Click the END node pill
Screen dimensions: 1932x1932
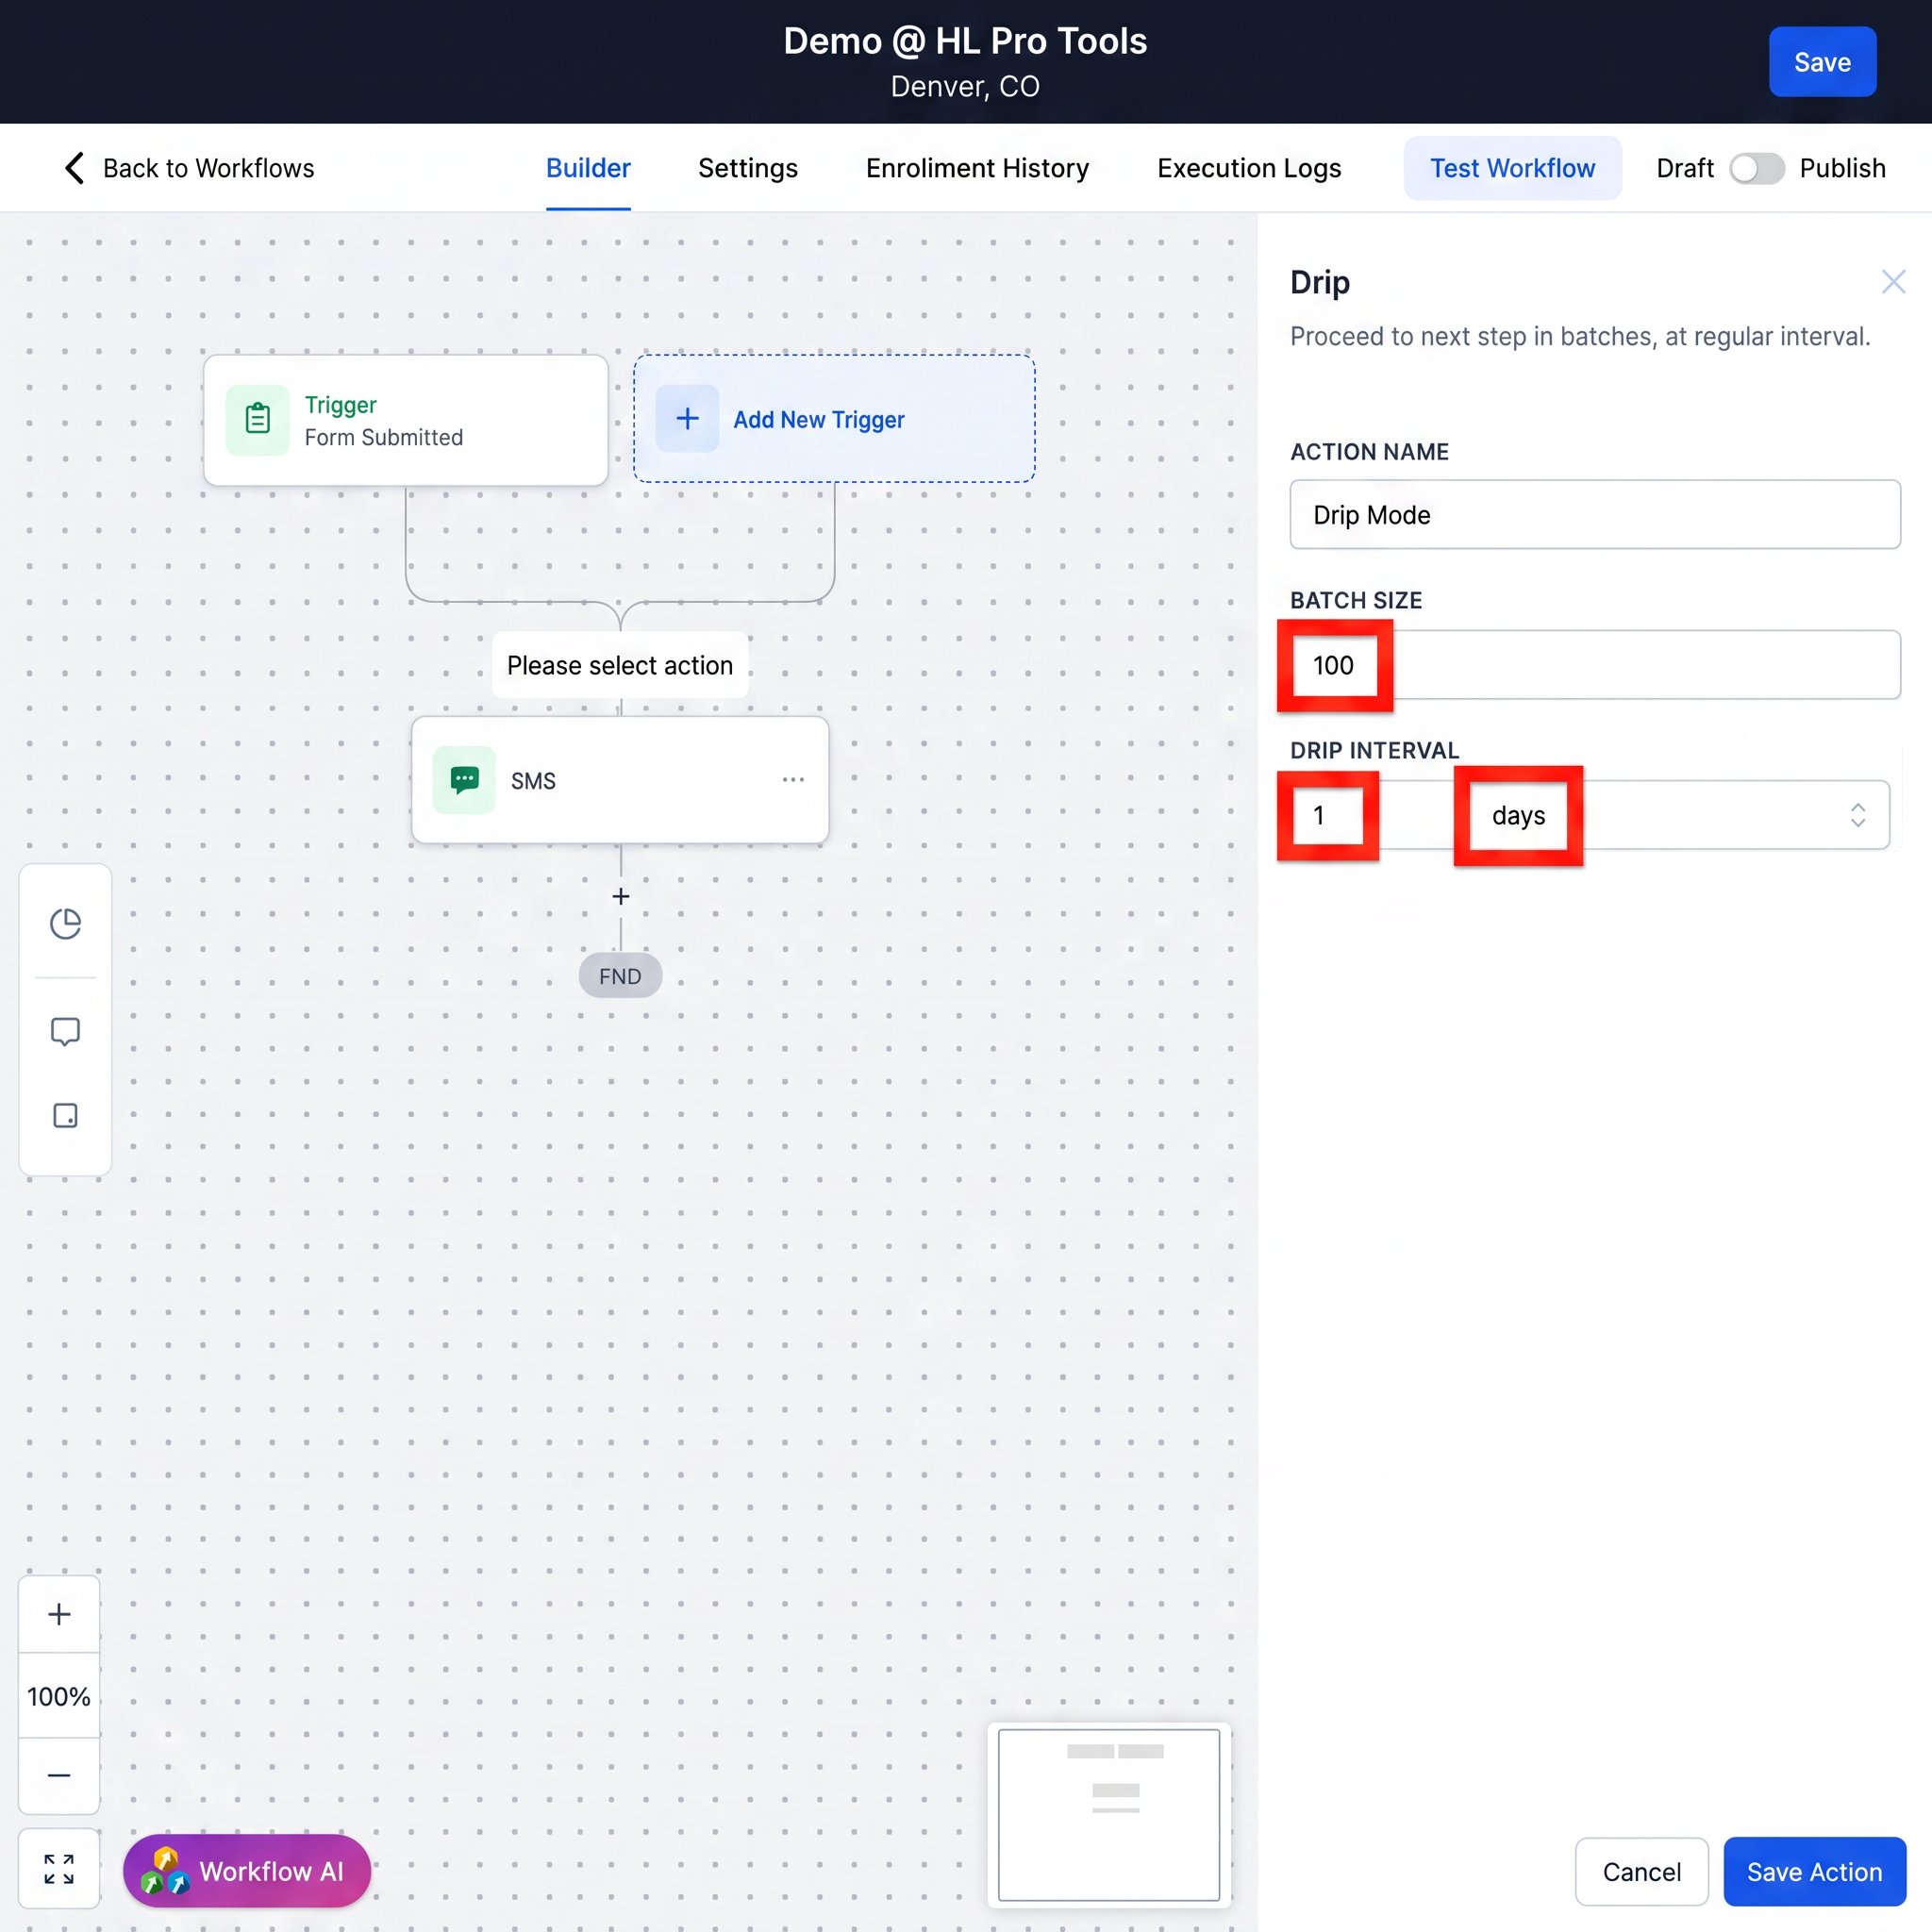click(620, 976)
